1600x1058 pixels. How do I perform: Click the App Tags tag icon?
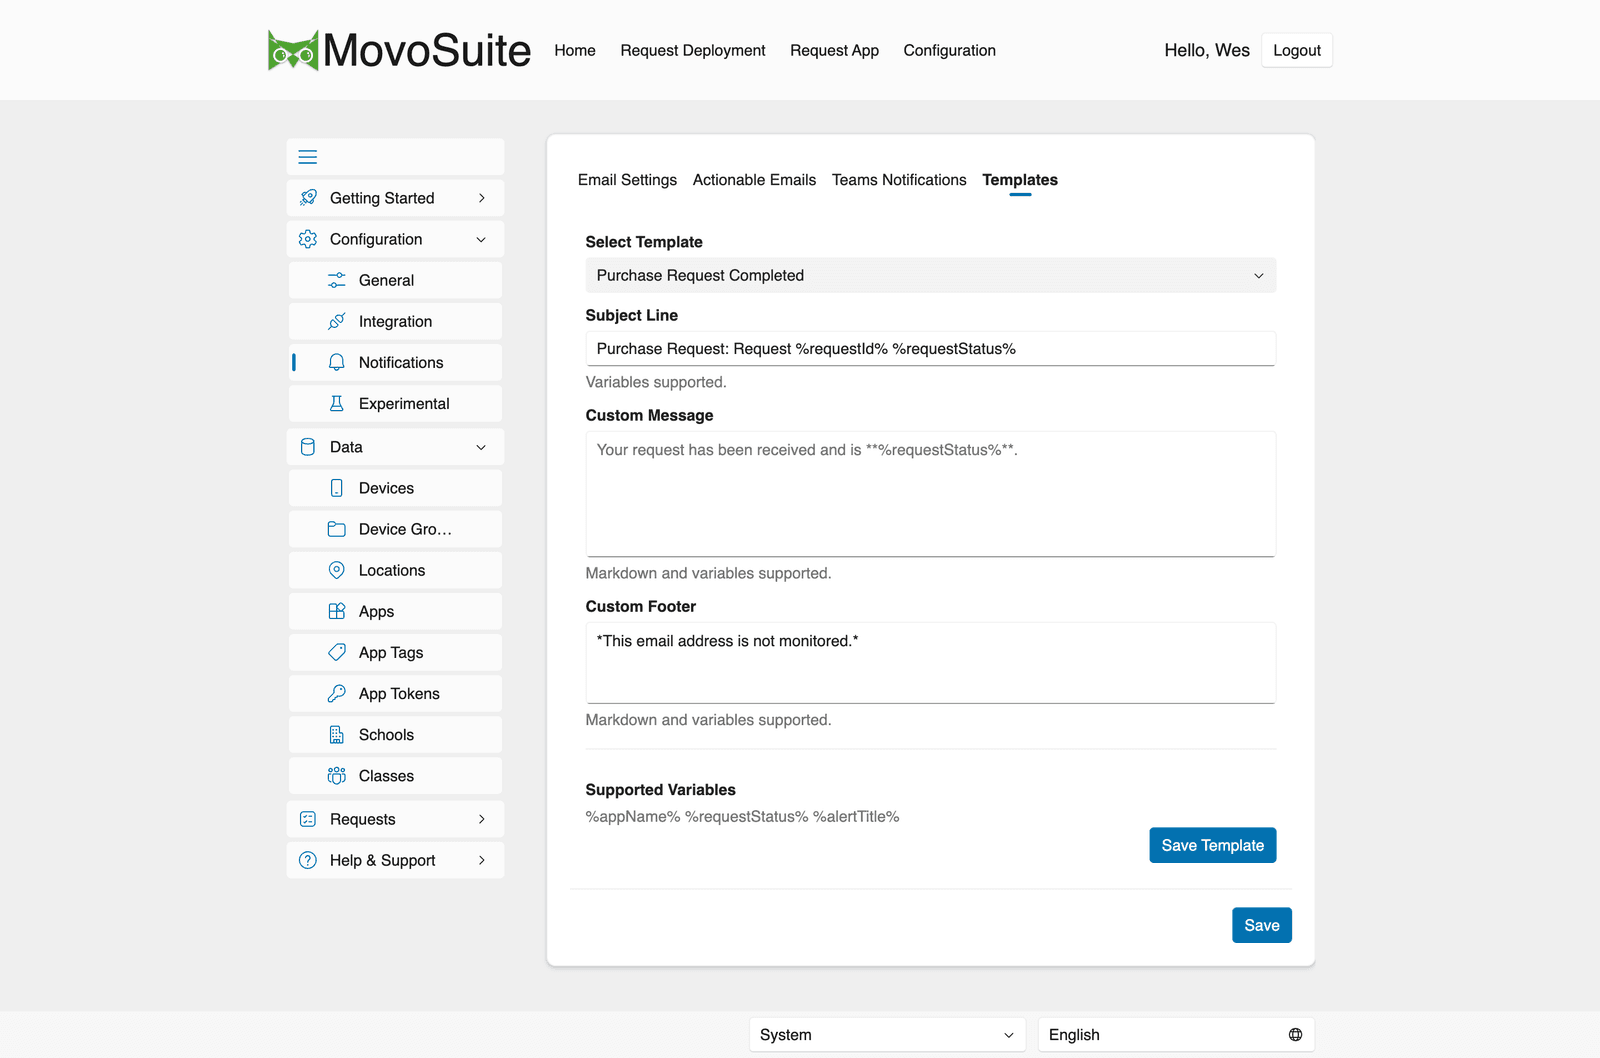[337, 652]
